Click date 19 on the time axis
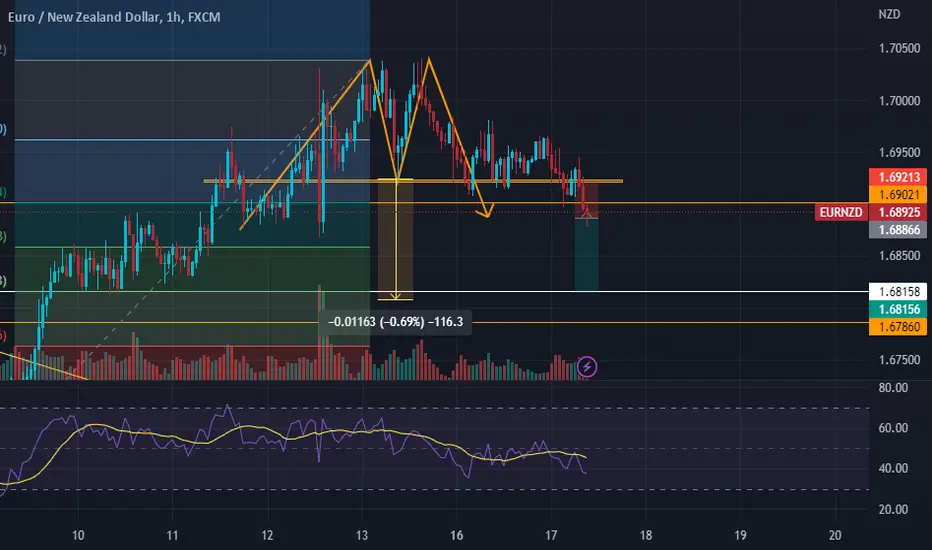 coord(740,535)
